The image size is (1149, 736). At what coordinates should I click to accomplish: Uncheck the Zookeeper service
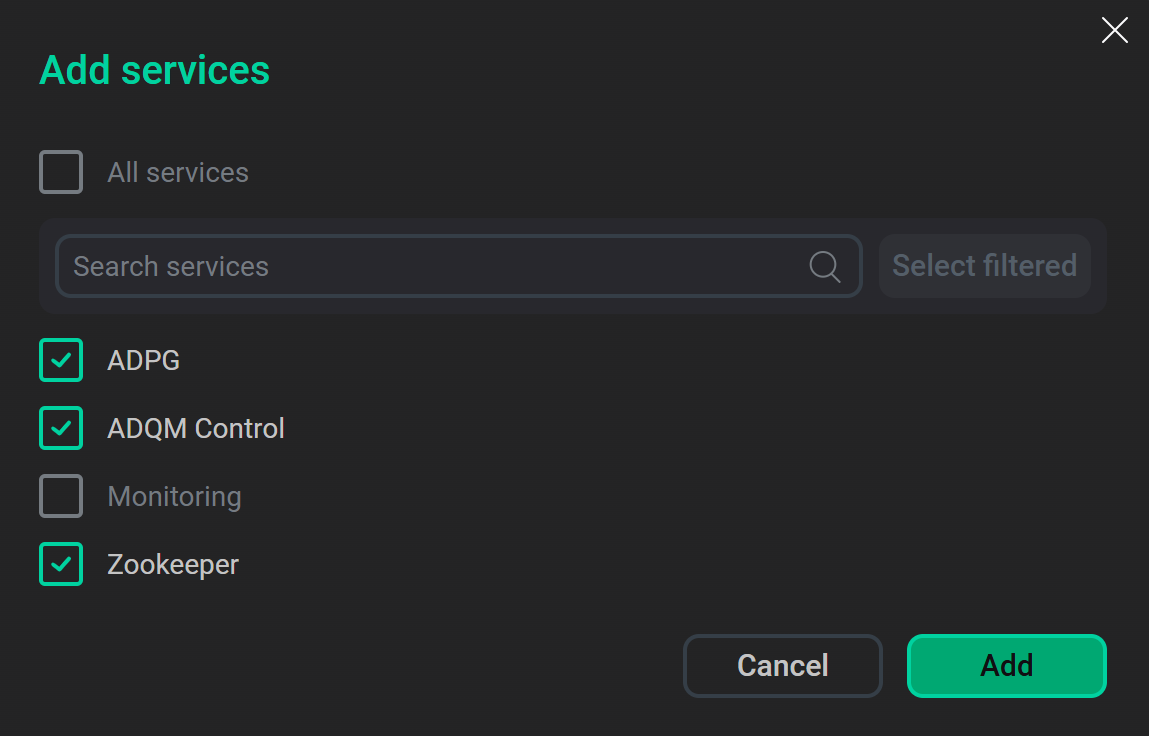click(x=61, y=564)
